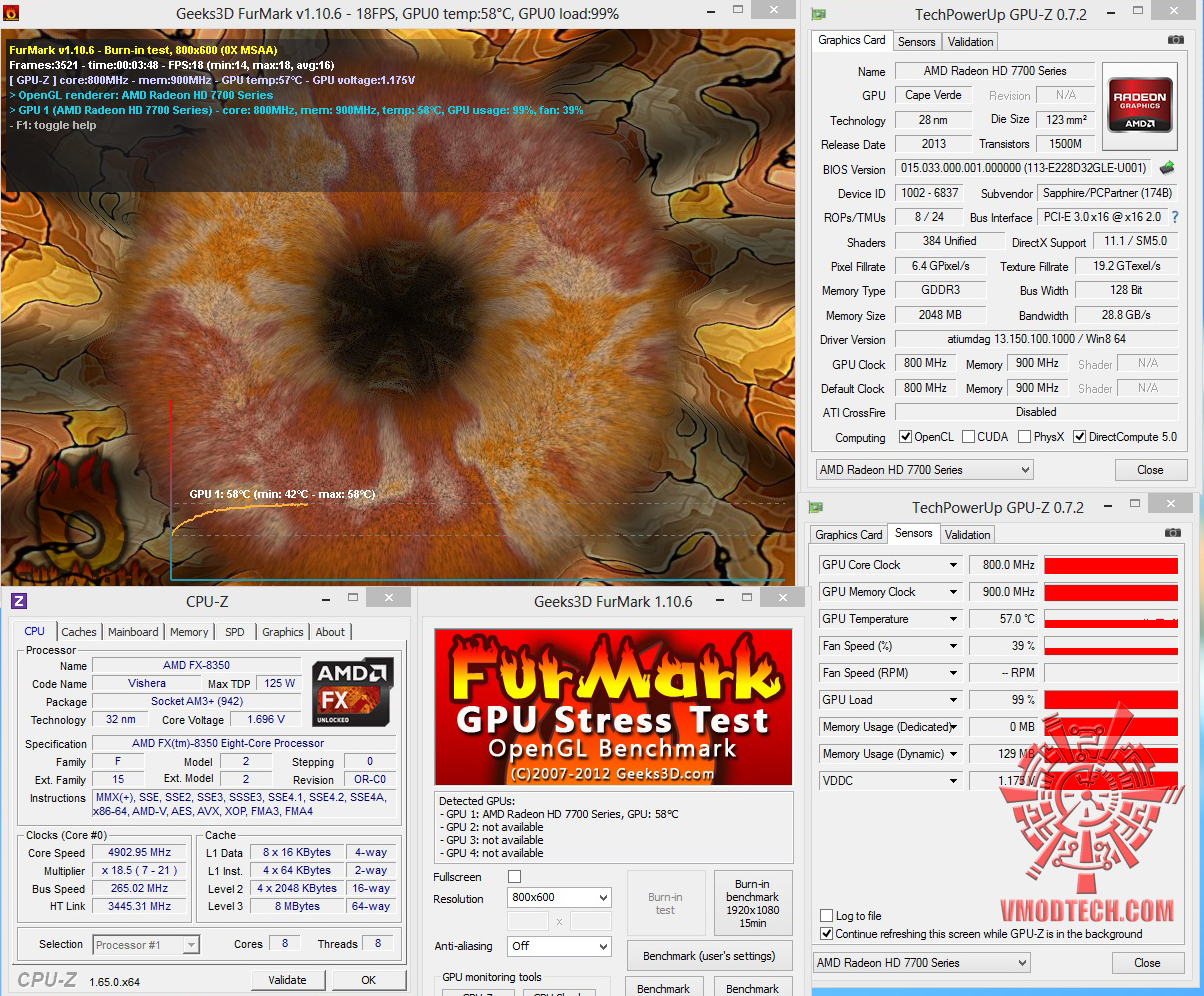
Task: Switch to Graphics Card tab in GPU-Z Sensors window
Action: click(848, 534)
